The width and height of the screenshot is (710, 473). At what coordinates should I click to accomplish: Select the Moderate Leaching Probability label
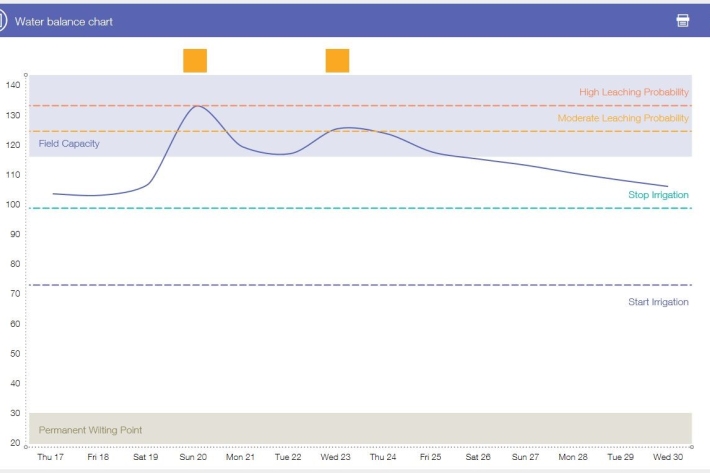[623, 118]
